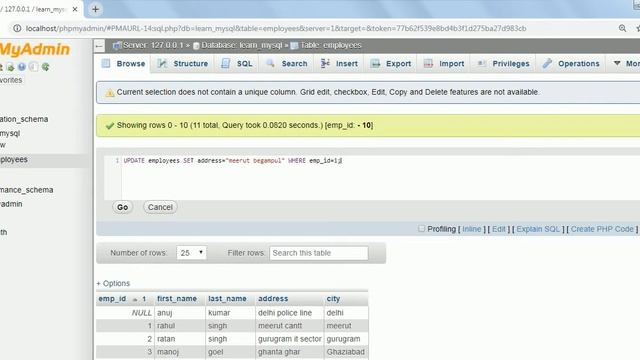This screenshot has height=360, width=640.
Task: Click the Explain SQL link
Action: pos(538,229)
